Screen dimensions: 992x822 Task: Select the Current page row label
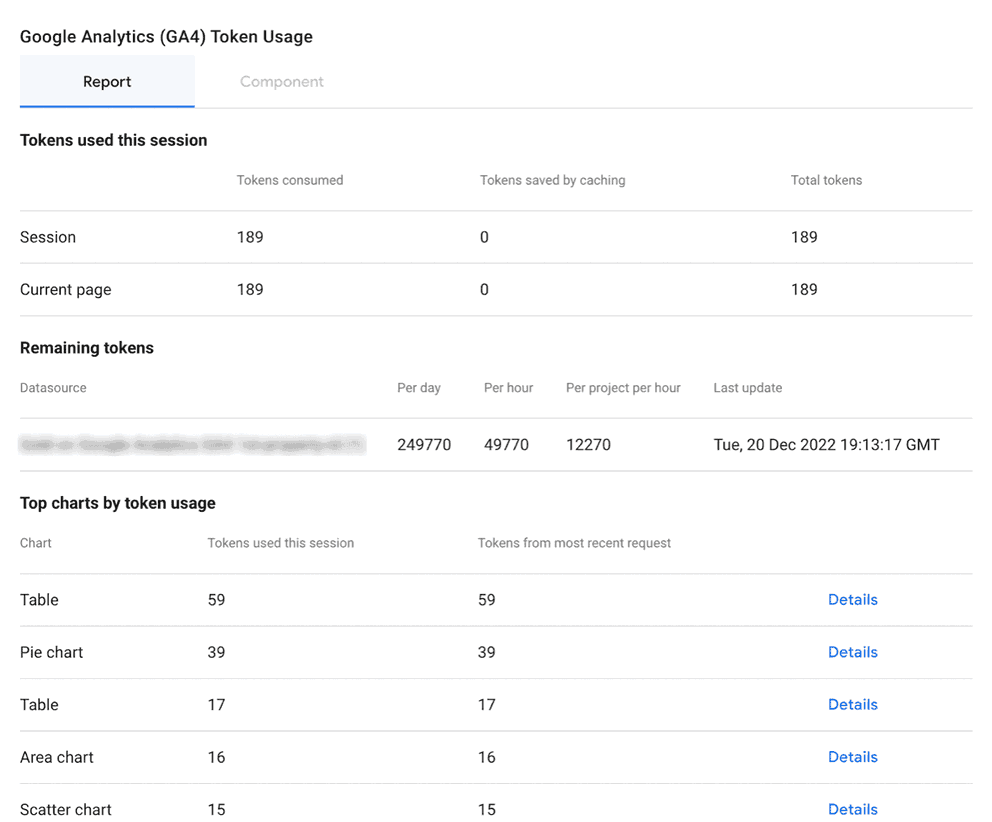[x=65, y=289]
